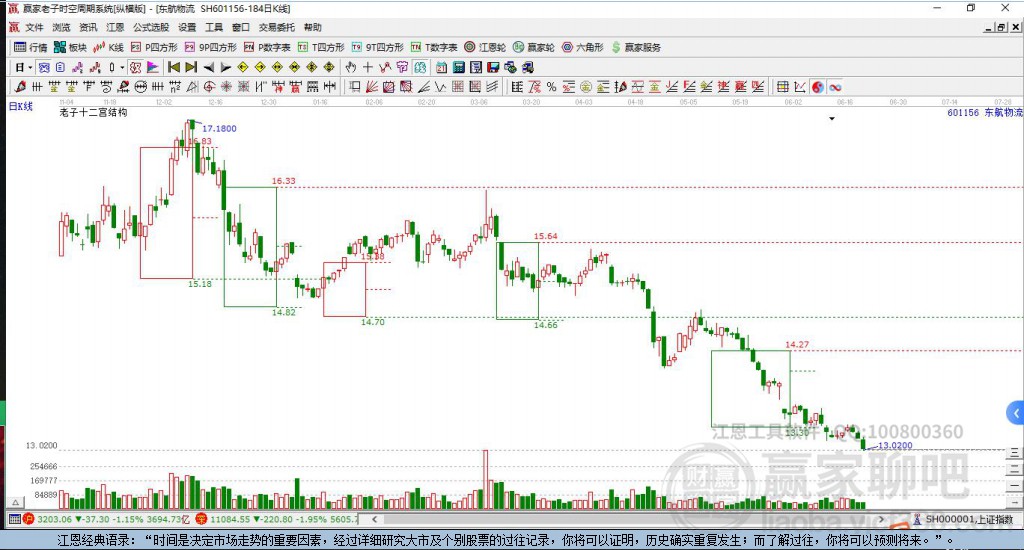
Task: Expand the dropdown arrow next to the 0 icon
Action: (122, 67)
